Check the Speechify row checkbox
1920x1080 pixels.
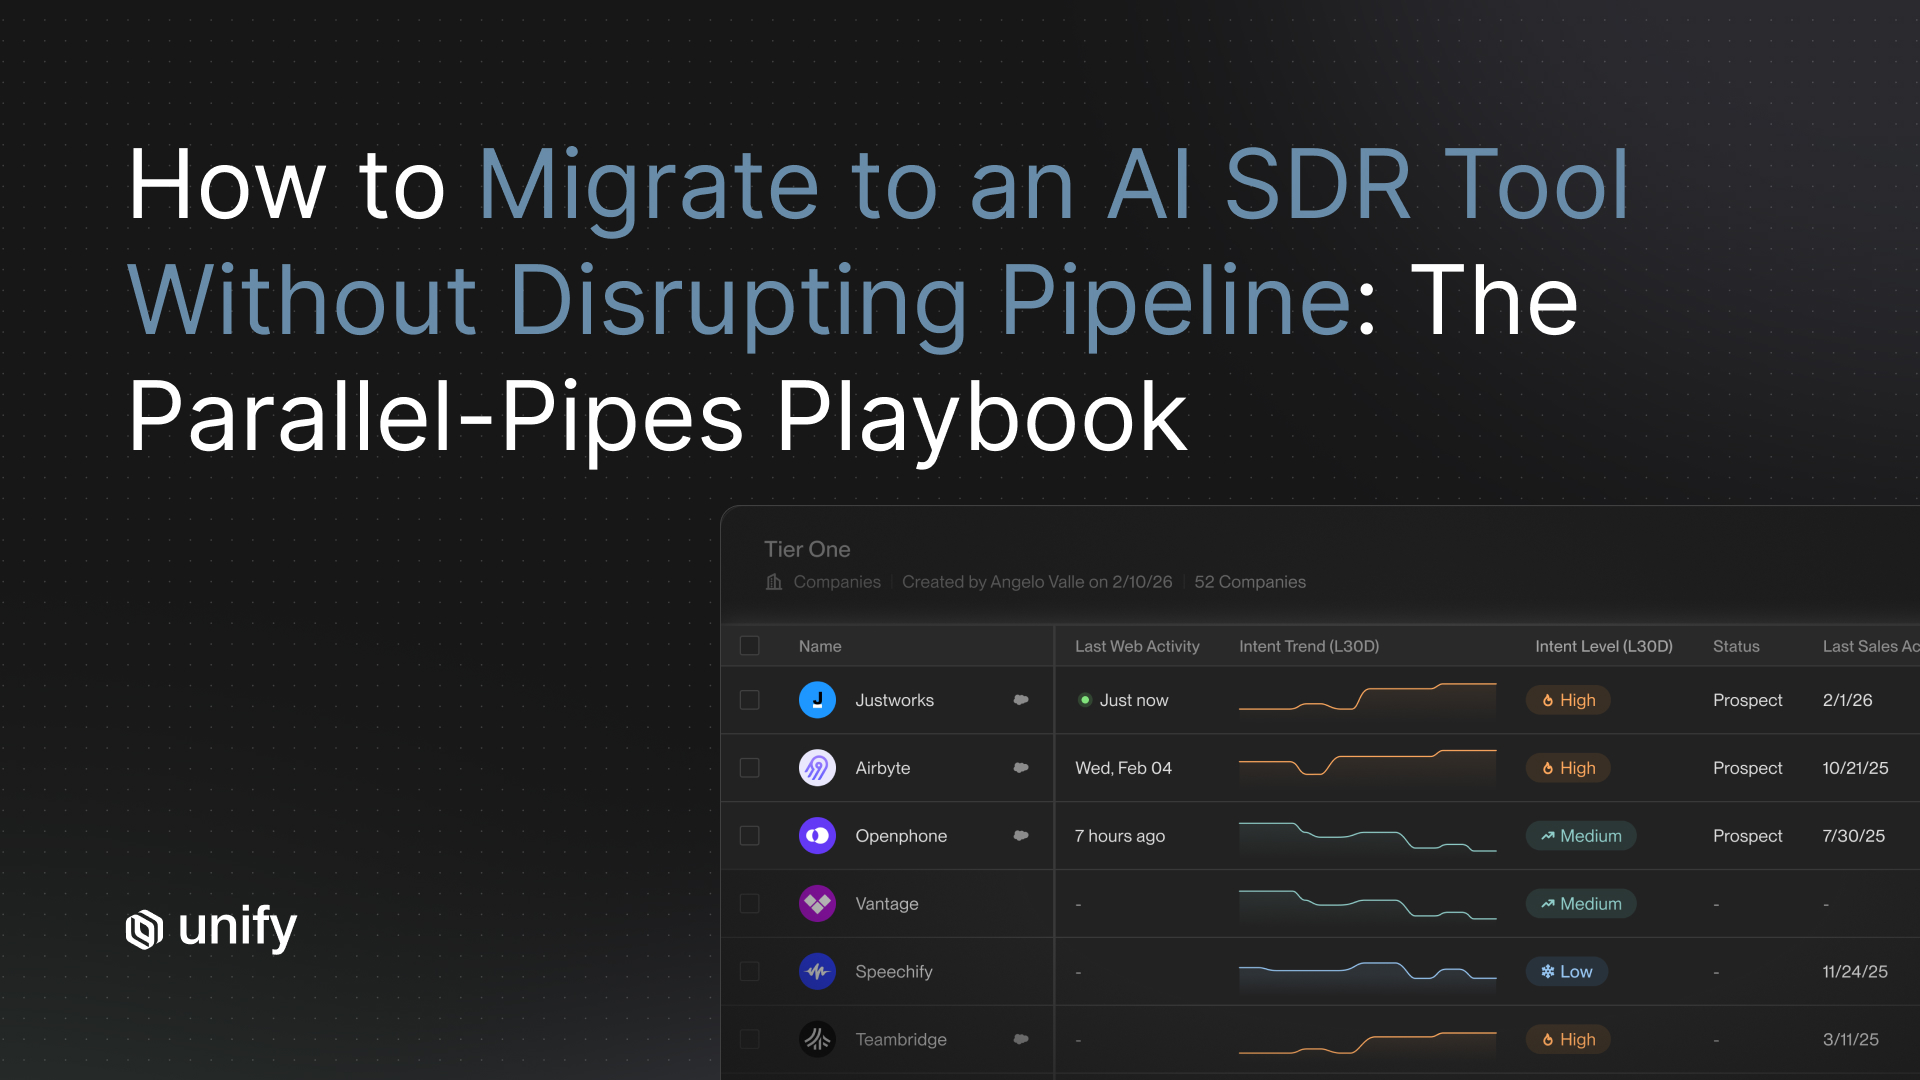click(749, 971)
